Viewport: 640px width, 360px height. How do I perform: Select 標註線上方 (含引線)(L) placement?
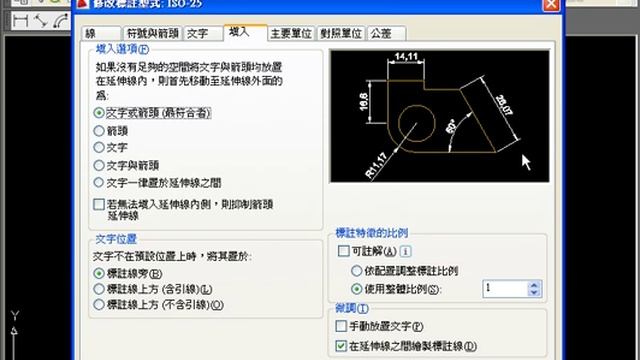(153, 289)
